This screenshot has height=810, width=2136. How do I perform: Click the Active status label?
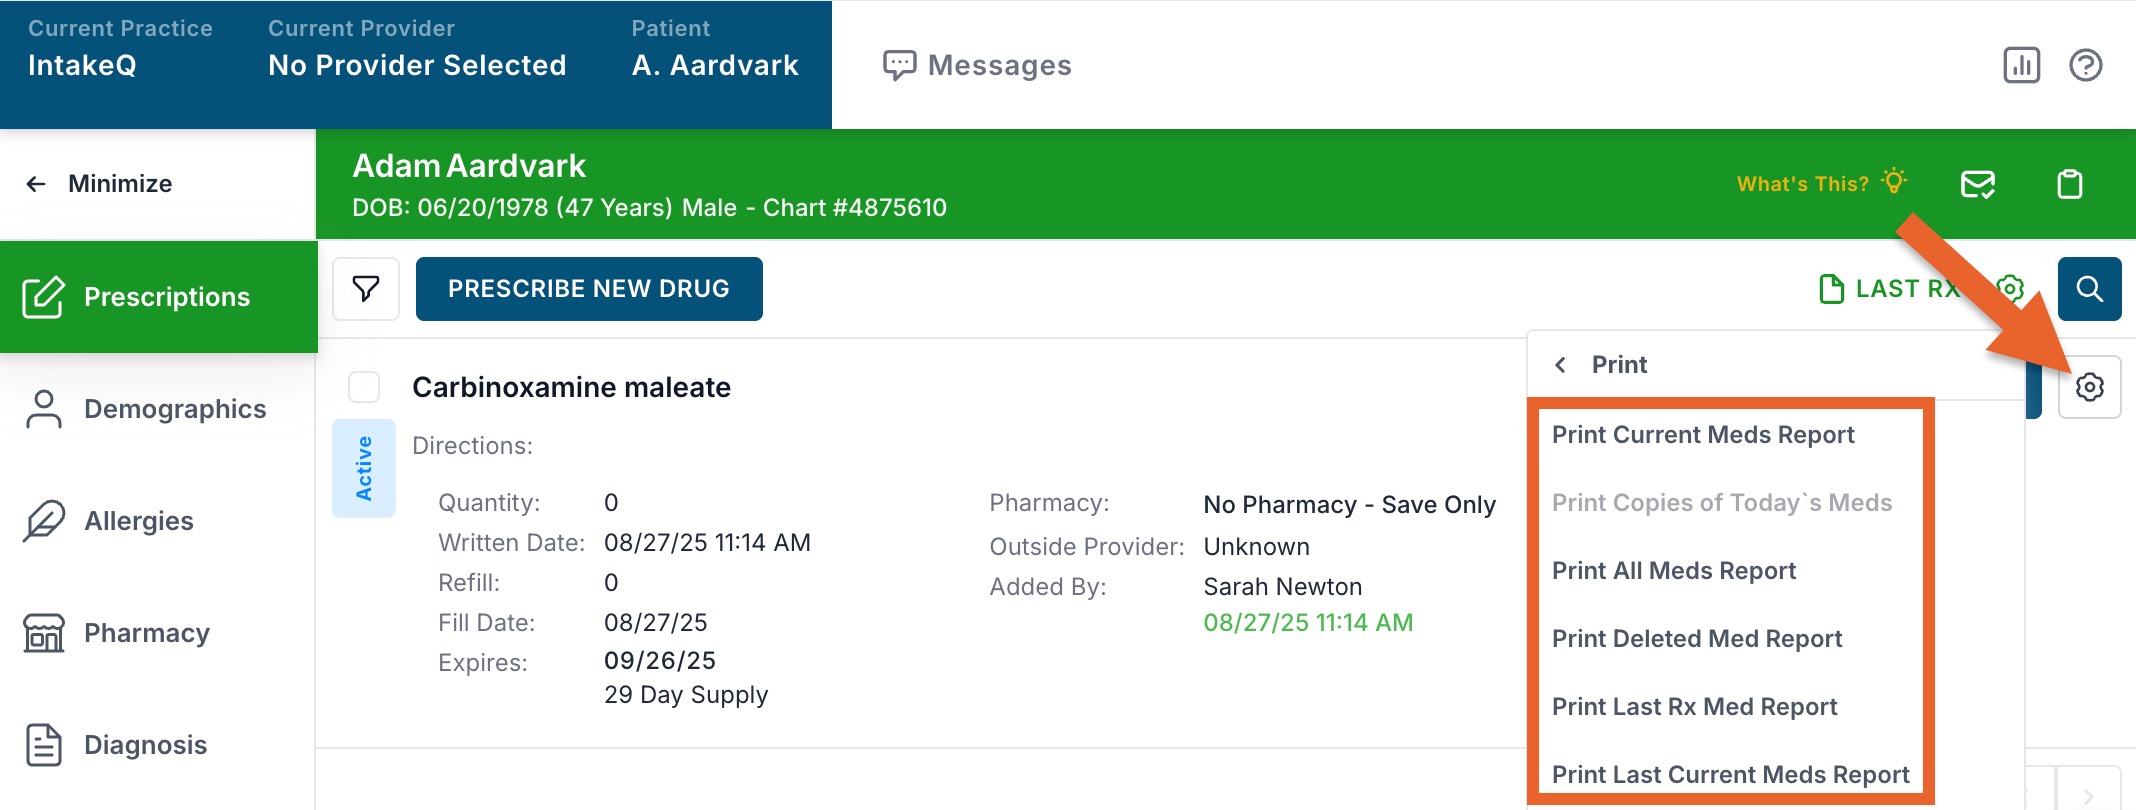[x=364, y=468]
